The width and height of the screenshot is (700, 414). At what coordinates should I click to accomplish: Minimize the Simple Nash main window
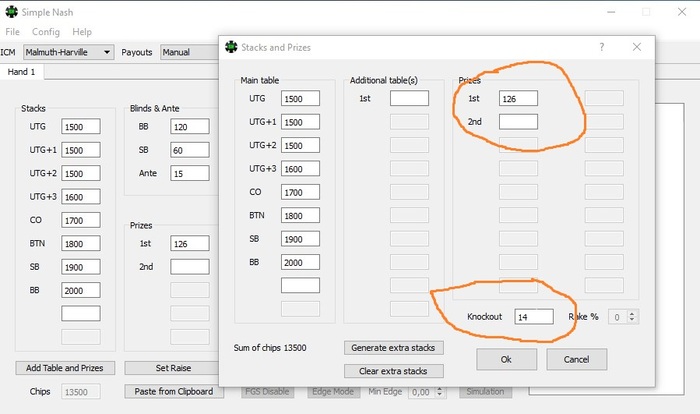[x=611, y=12]
